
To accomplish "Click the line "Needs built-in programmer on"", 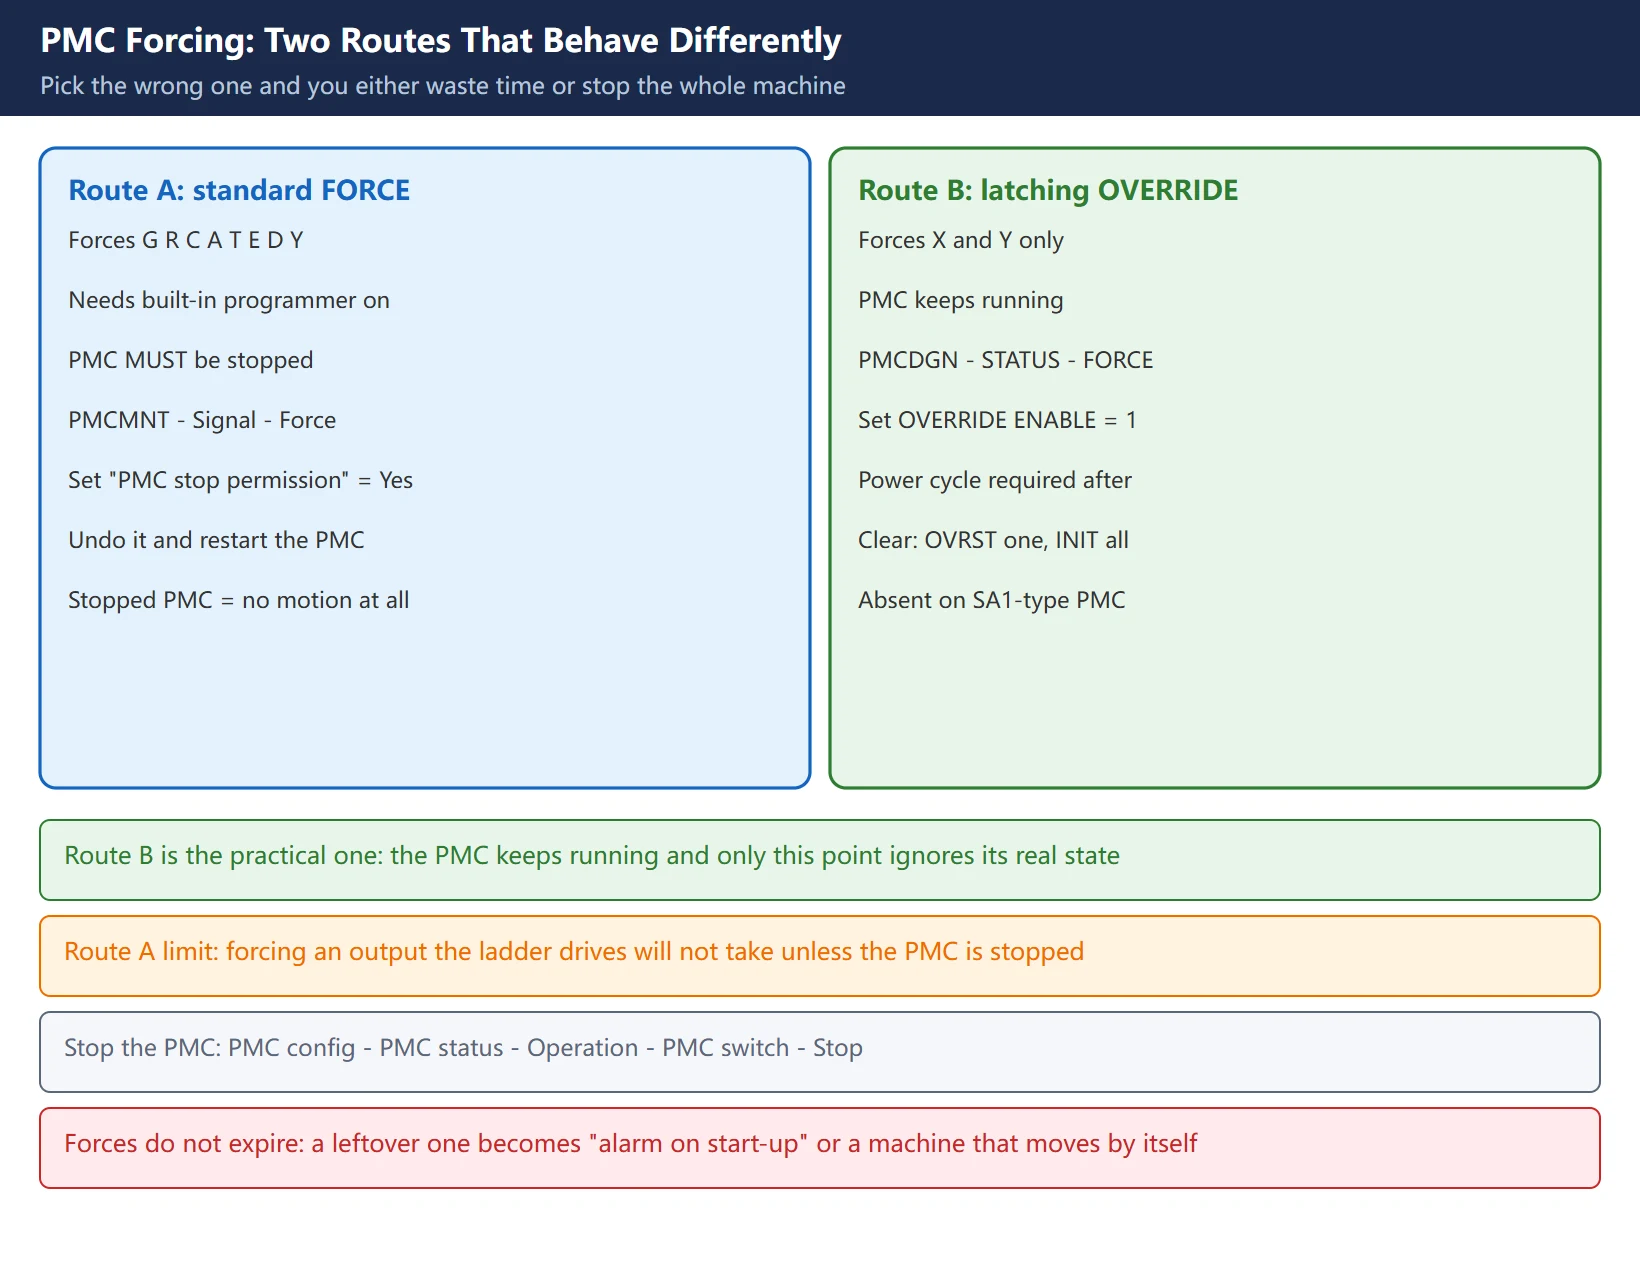I will click(x=229, y=300).
